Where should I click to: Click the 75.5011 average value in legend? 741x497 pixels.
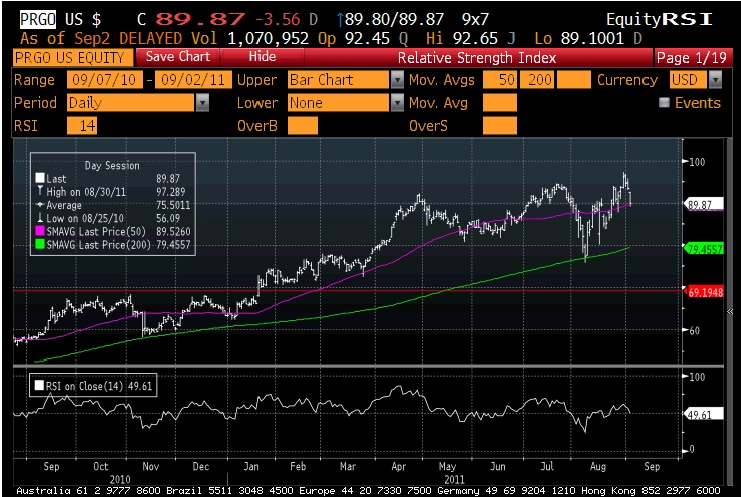click(x=173, y=205)
